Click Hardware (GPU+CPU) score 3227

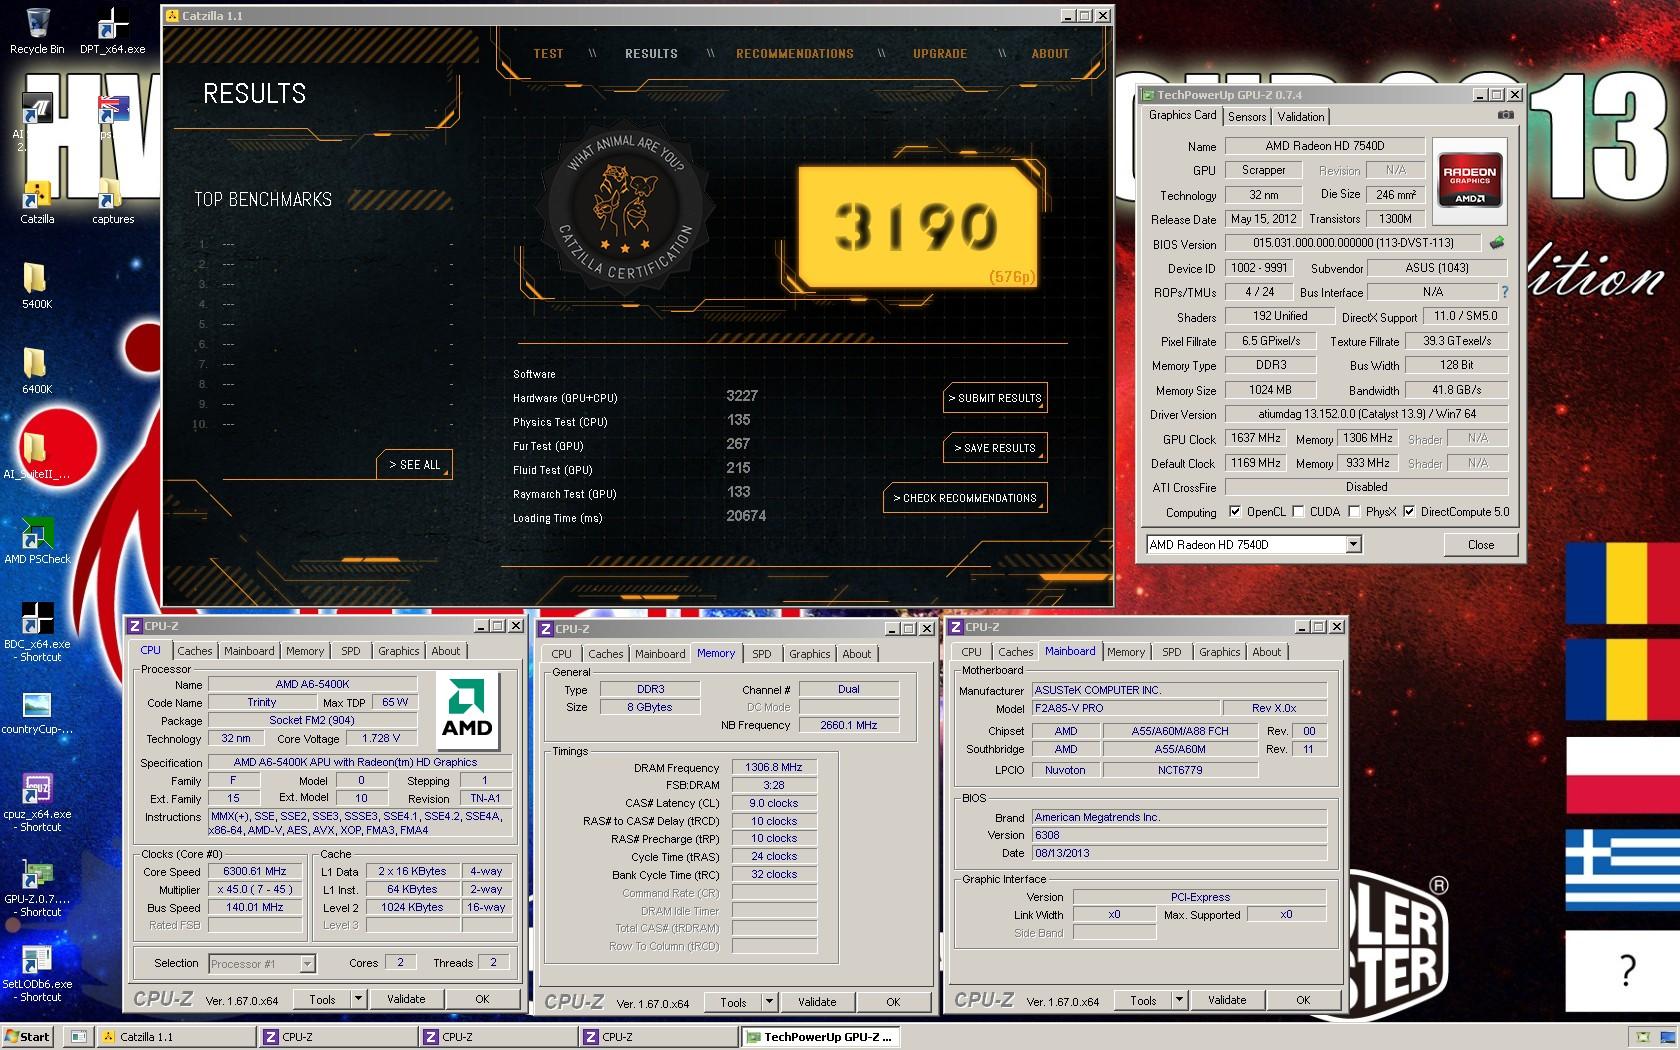[x=742, y=396]
